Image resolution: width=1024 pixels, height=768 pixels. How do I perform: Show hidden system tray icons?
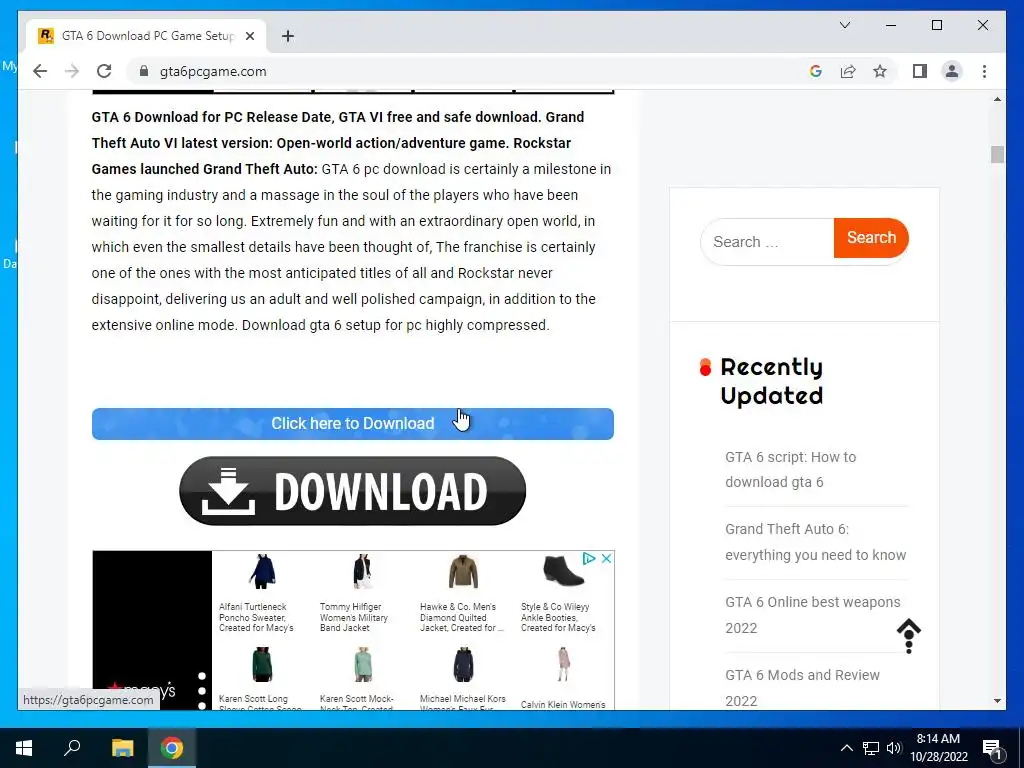click(846, 748)
